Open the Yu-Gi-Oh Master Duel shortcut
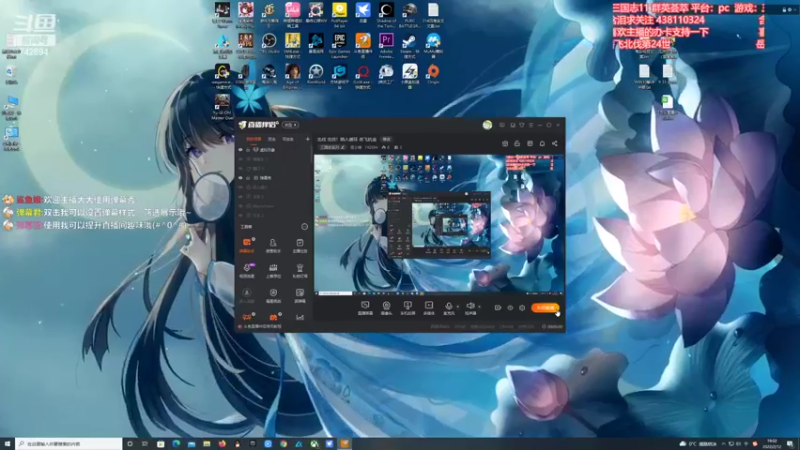The height and width of the screenshot is (450, 800). pos(222,107)
